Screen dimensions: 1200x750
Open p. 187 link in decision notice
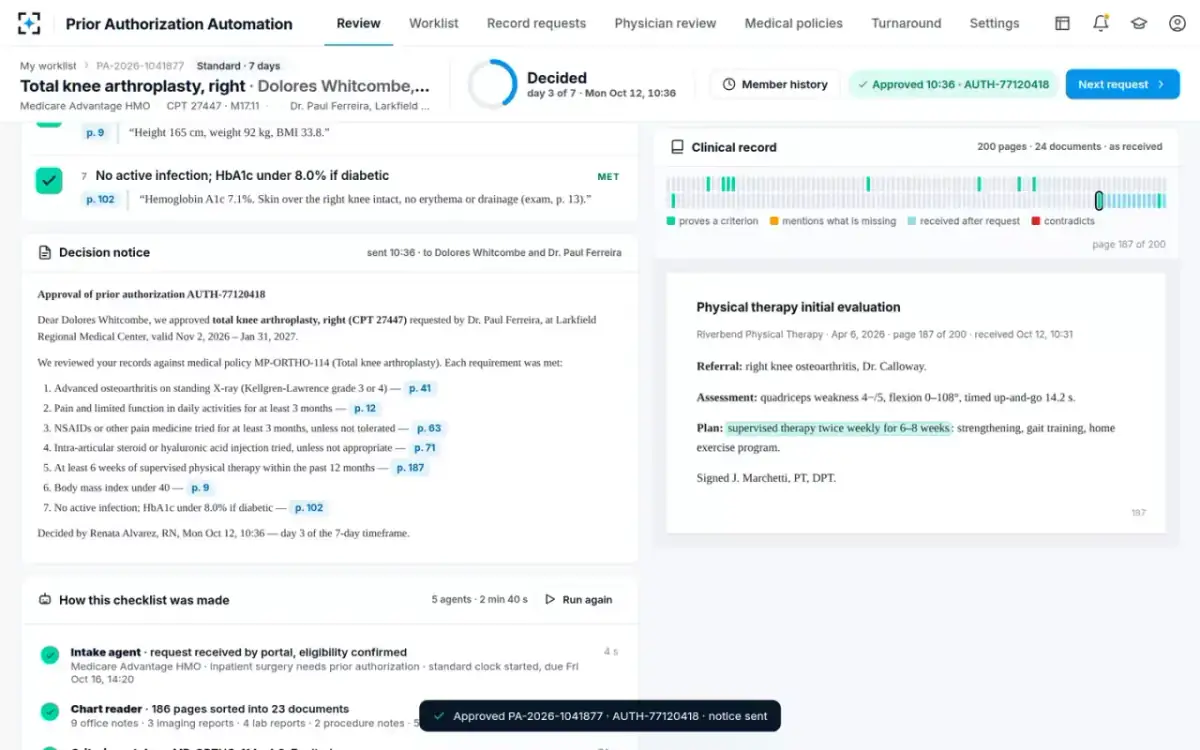point(410,467)
